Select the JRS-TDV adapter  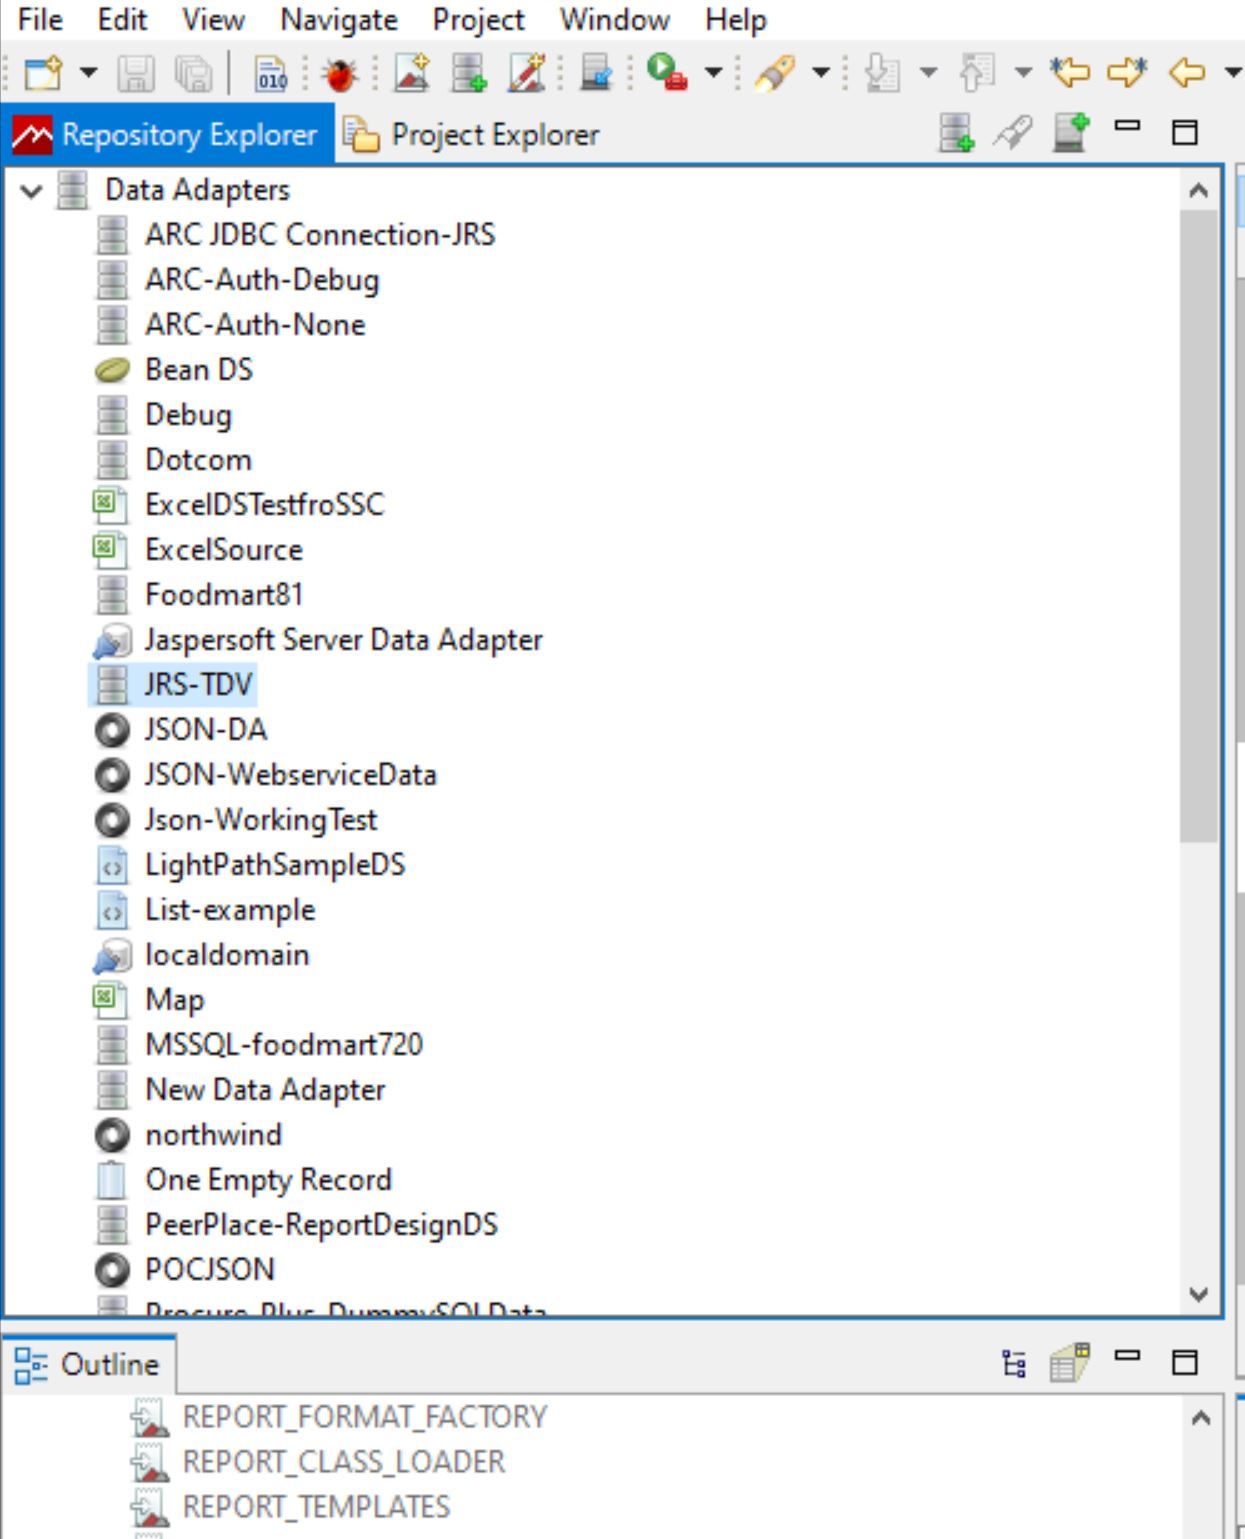(198, 685)
